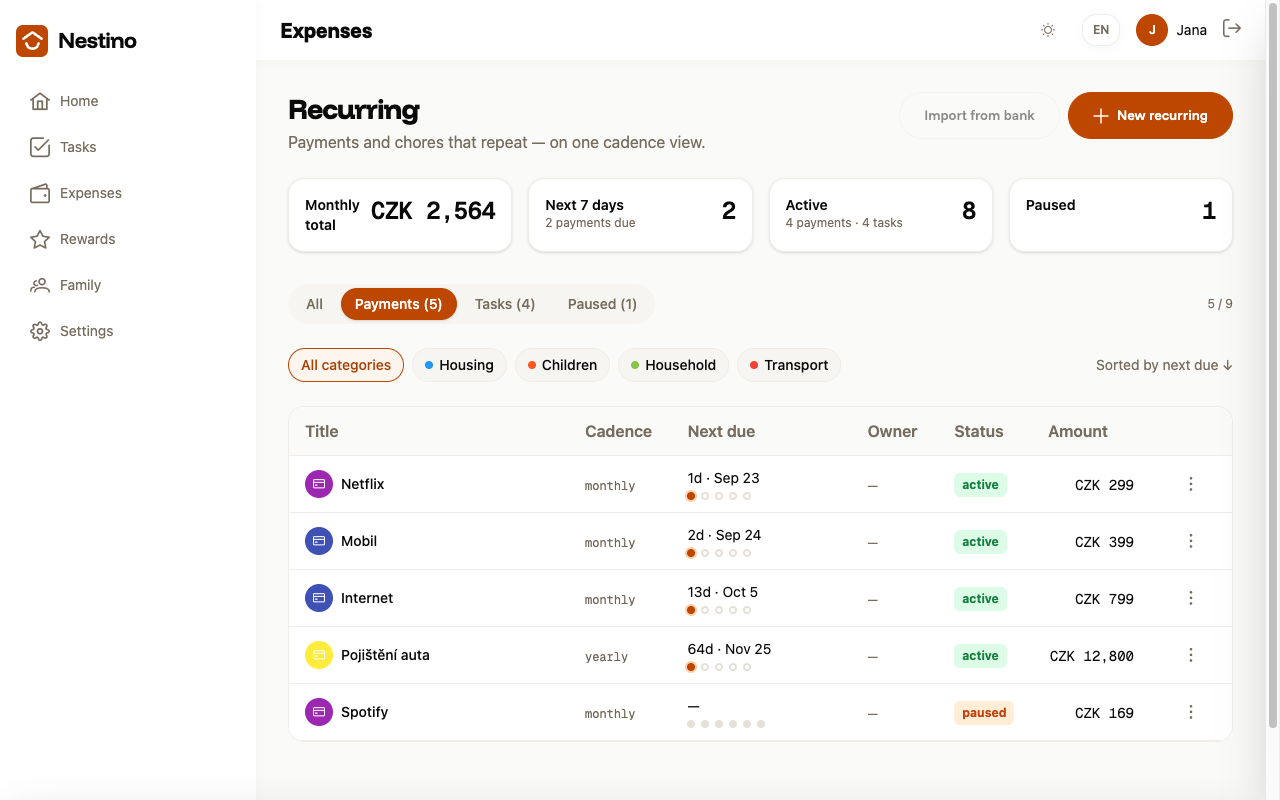Click the Nestino logo icon
This screenshot has height=800, width=1280.
point(32,41)
